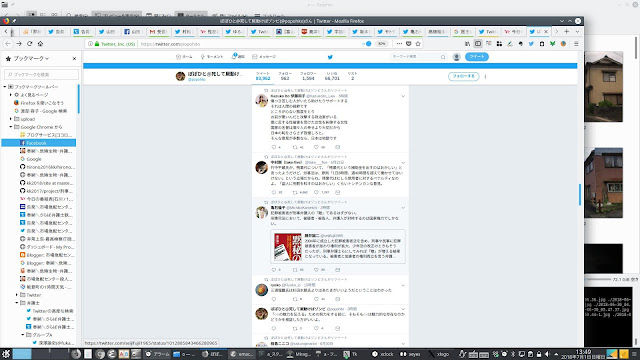Expand the よく見るページ folder
The width and height of the screenshot is (640, 360).
(x=11, y=95)
